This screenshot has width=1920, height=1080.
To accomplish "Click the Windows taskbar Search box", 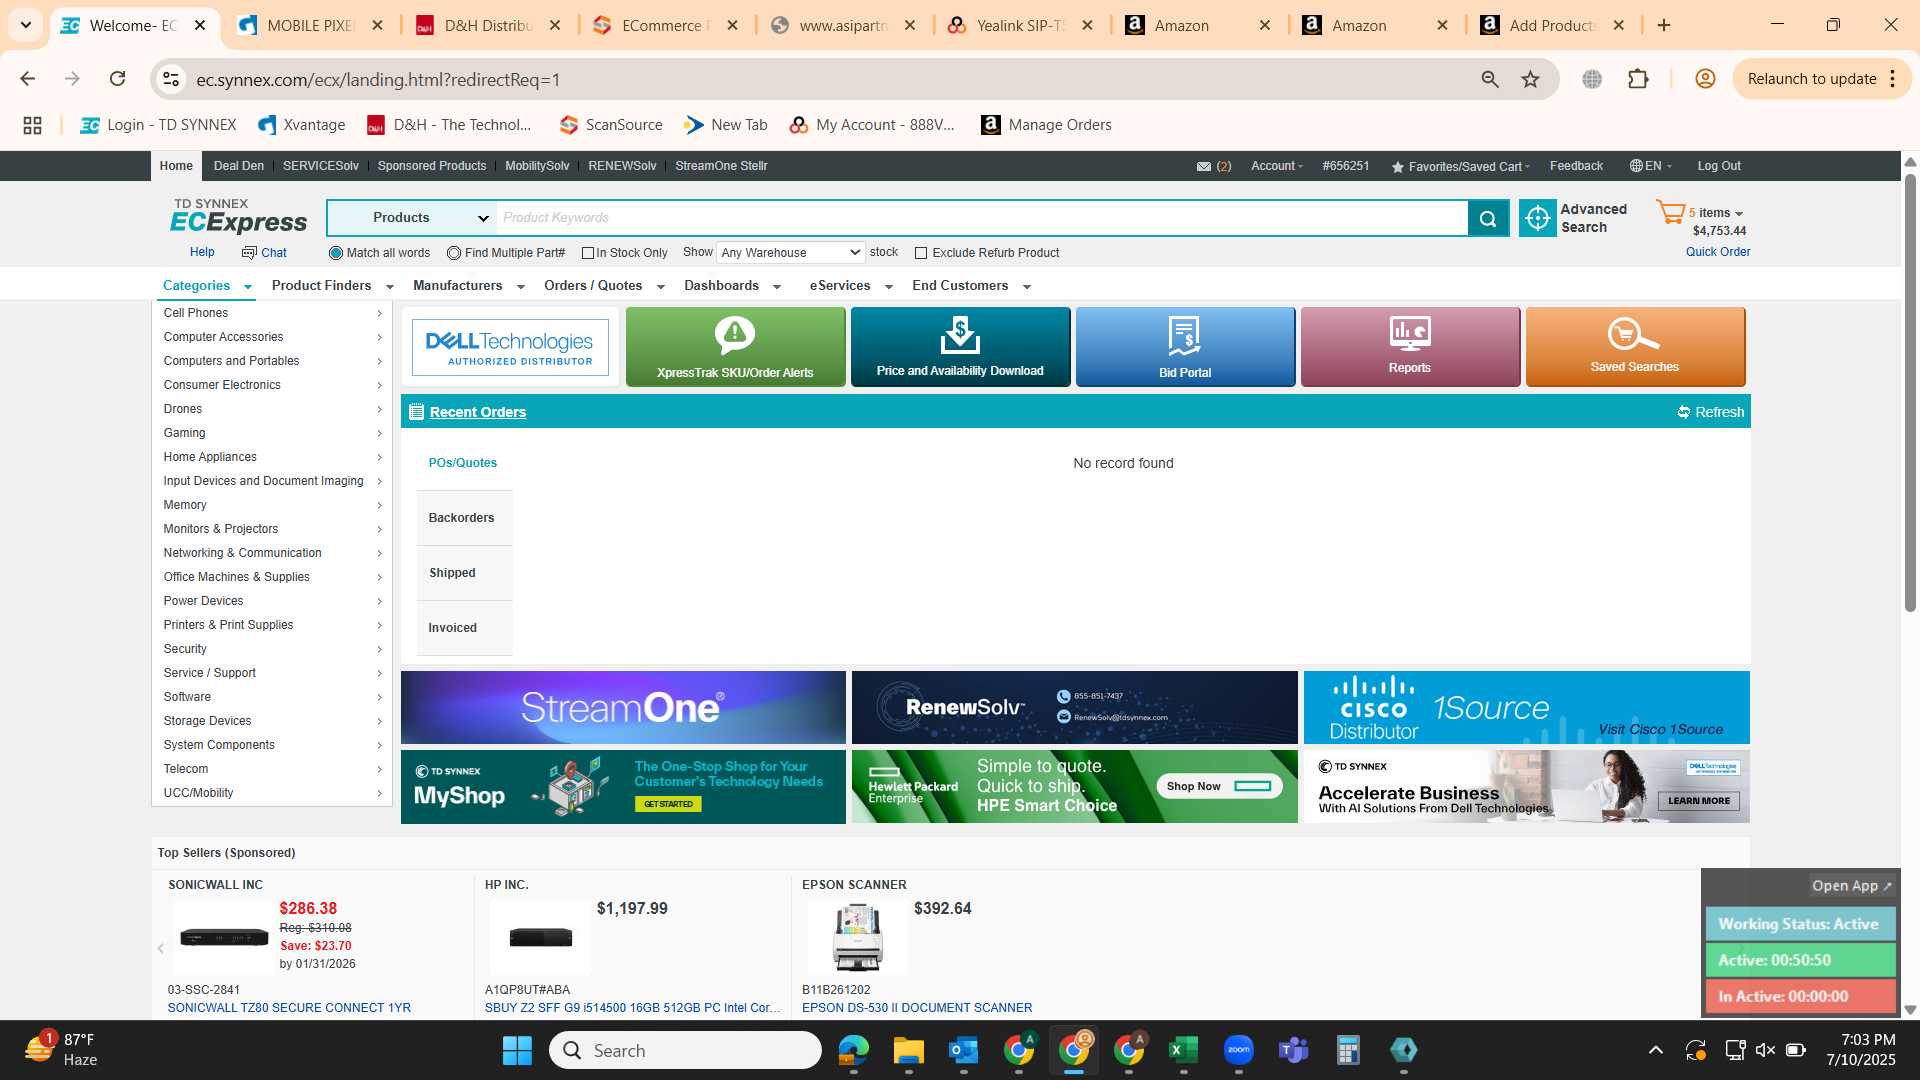I will click(686, 1050).
